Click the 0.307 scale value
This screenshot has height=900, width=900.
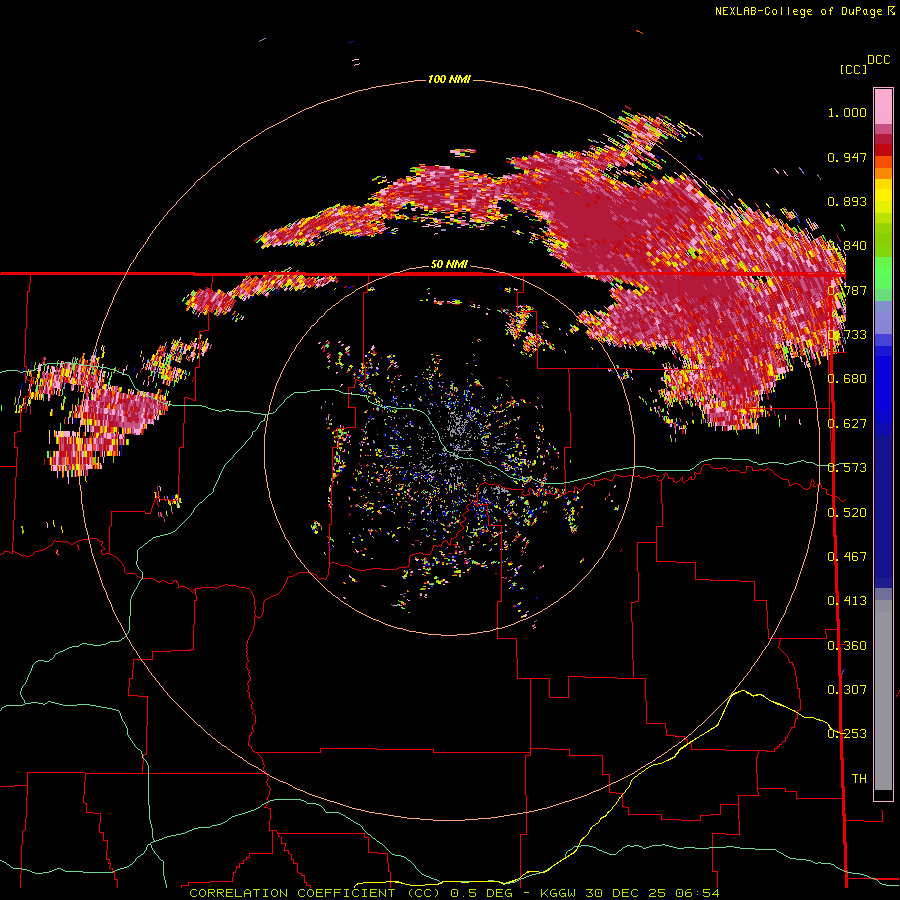(x=847, y=690)
